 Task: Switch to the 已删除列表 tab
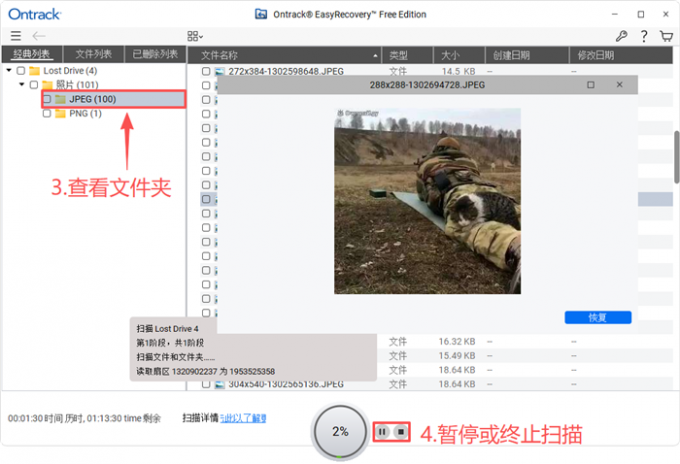[x=155, y=54]
